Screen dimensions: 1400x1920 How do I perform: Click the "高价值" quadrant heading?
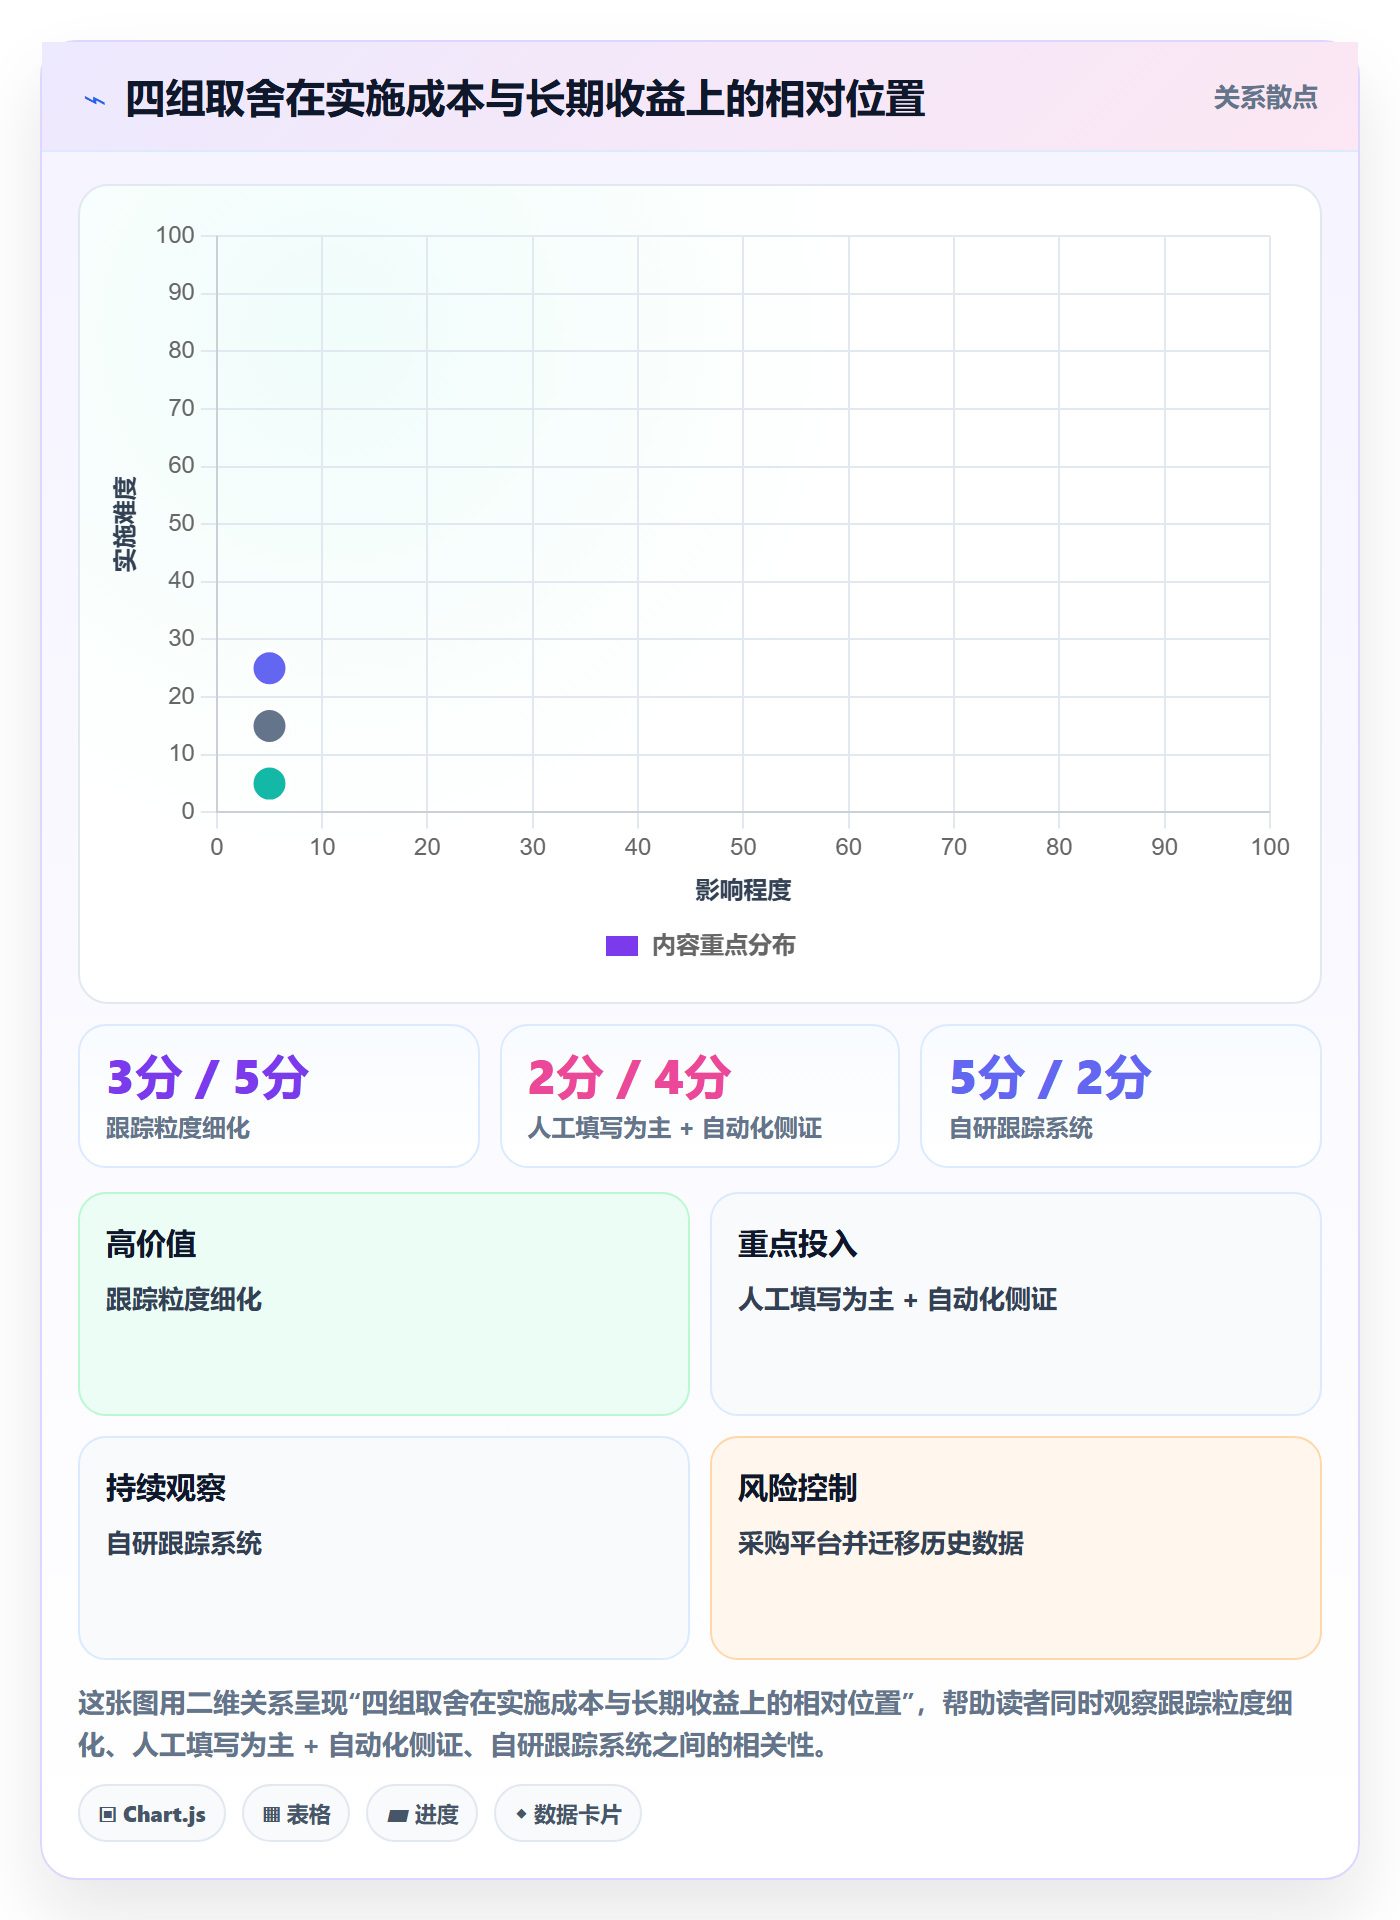pos(151,1244)
